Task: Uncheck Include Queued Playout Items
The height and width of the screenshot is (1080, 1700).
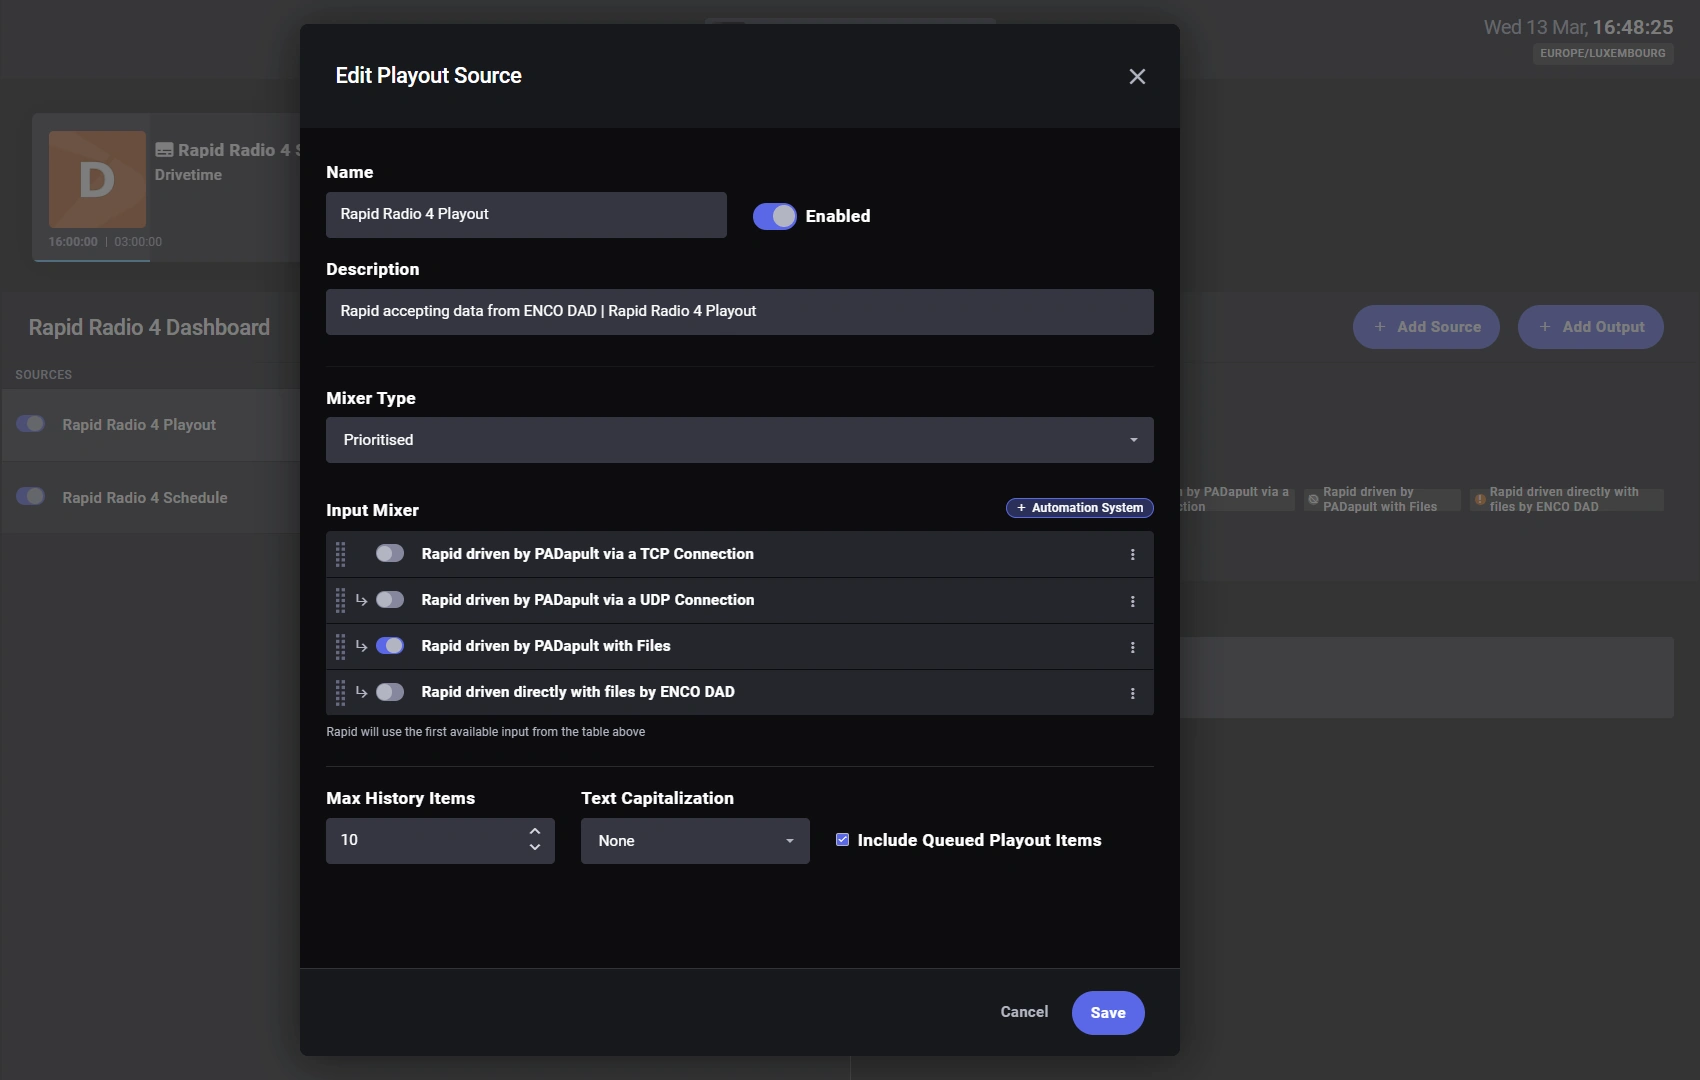Action: click(x=843, y=840)
